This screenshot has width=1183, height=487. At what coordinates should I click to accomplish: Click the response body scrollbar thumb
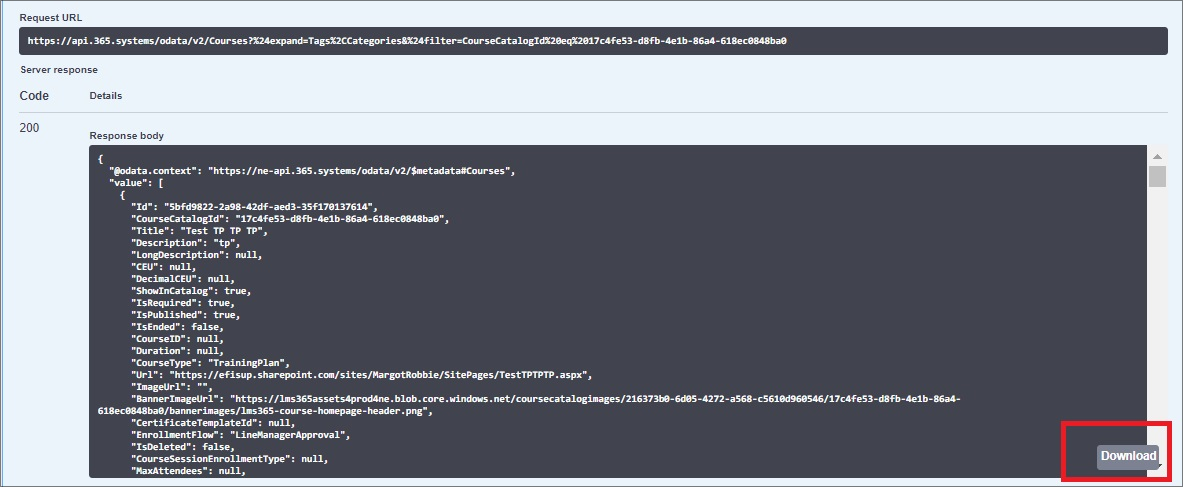pos(1157,177)
